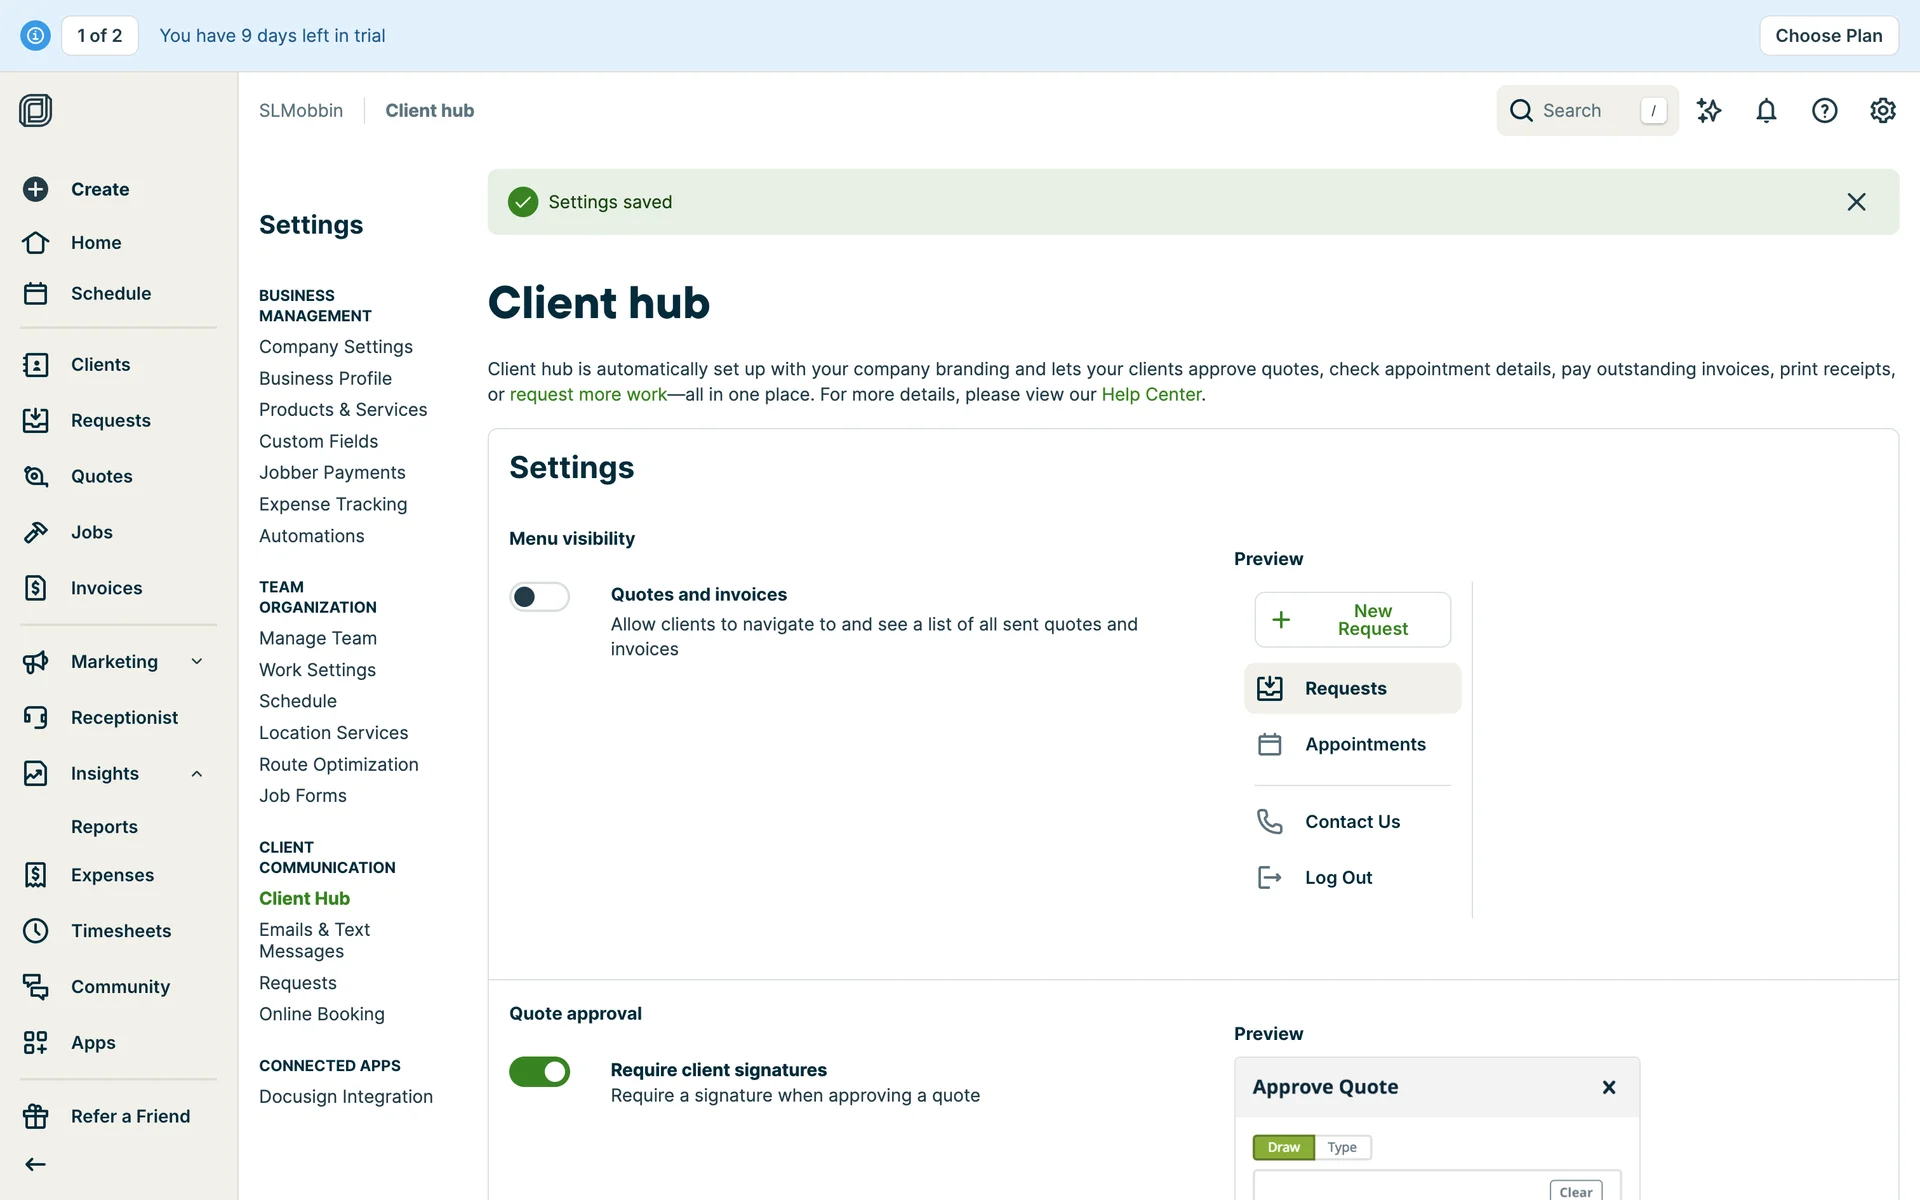
Task: Disable Require client signatures toggle
Action: pyautogui.click(x=539, y=1072)
